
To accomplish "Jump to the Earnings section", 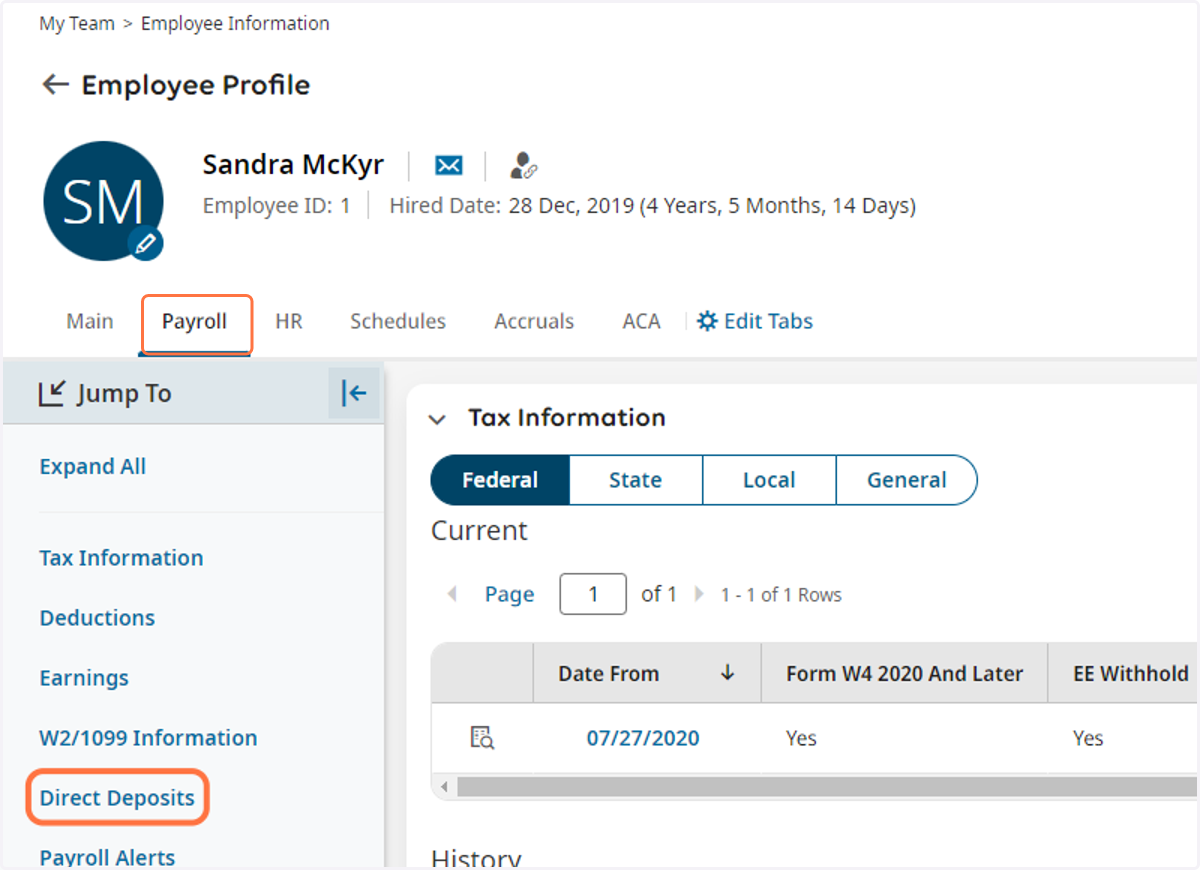I will click(84, 678).
